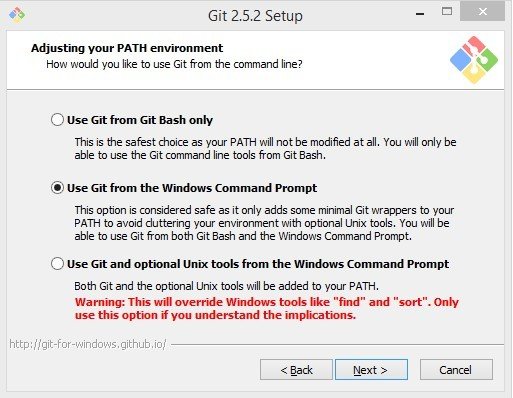Click the Windows Command Prompt option label

tap(192, 188)
